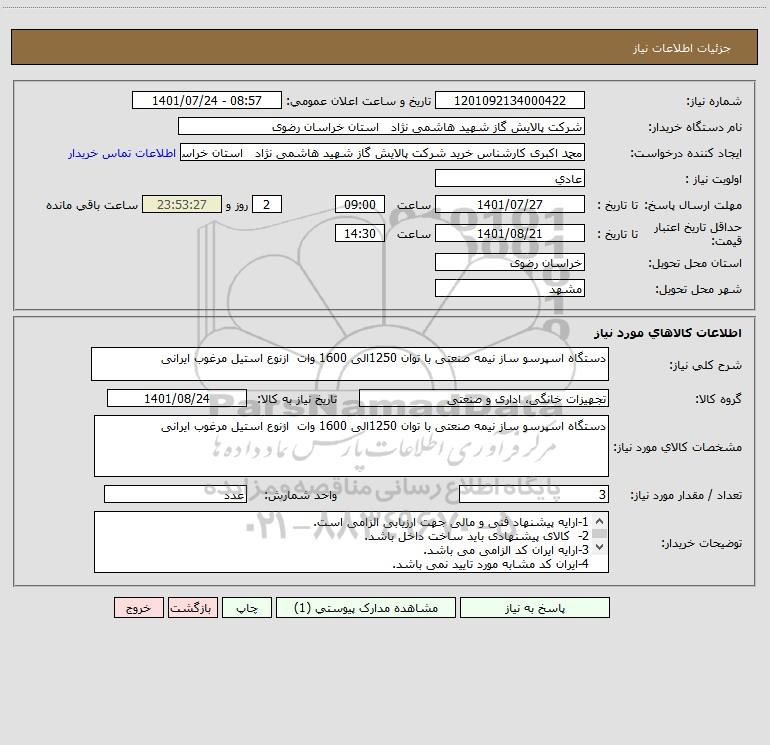Click the buyer notes text area
This screenshot has height=745, width=770.
[x=351, y=542]
